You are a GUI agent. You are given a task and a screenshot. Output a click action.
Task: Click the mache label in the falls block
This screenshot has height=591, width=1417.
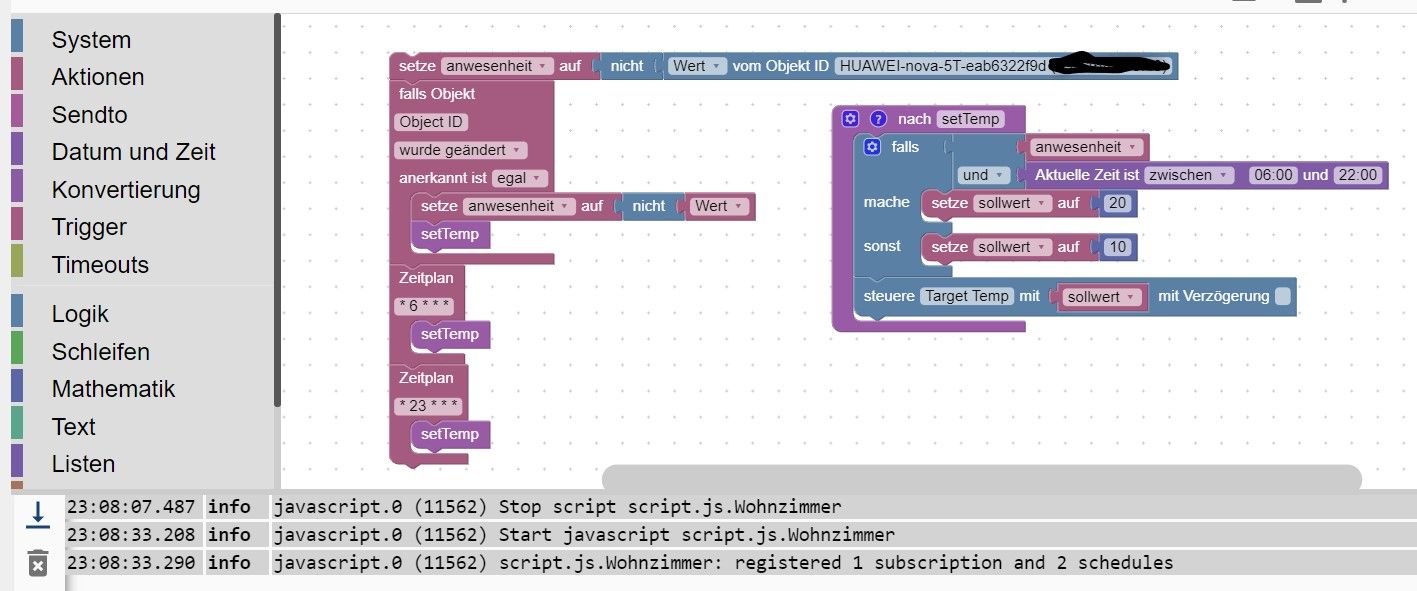click(887, 202)
